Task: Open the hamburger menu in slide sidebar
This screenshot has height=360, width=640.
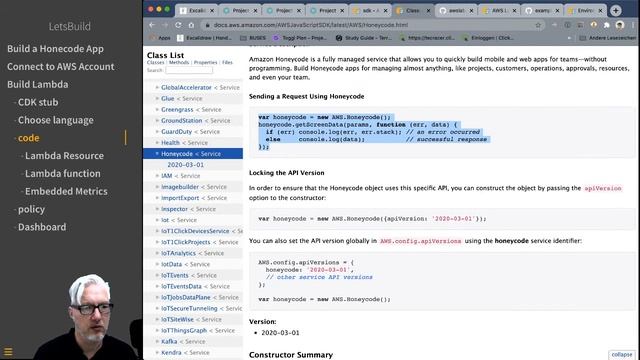Action: [x=8, y=352]
